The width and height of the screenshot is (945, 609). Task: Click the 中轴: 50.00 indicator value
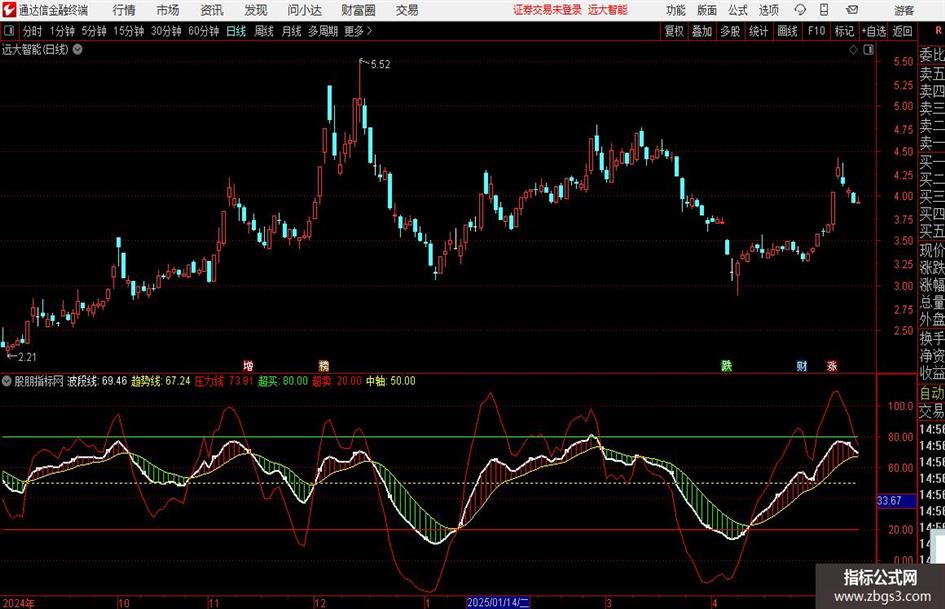[x=391, y=381]
